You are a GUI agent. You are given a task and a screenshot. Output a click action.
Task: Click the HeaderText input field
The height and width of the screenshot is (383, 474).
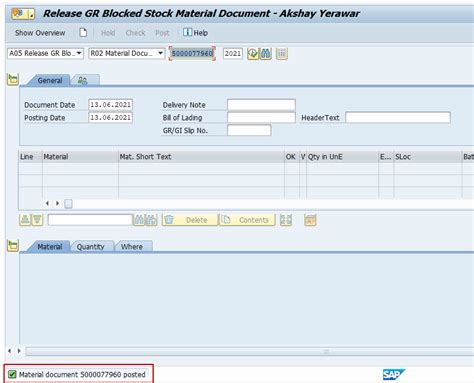click(x=398, y=117)
